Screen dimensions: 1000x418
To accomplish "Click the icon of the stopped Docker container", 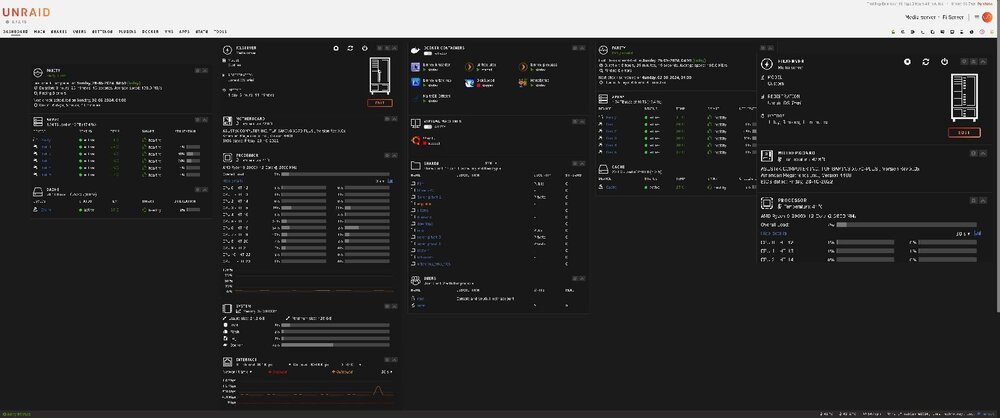I will click(469, 82).
